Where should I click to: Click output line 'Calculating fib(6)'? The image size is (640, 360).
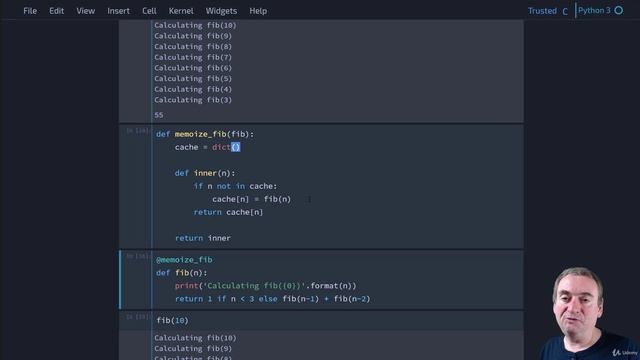193,68
